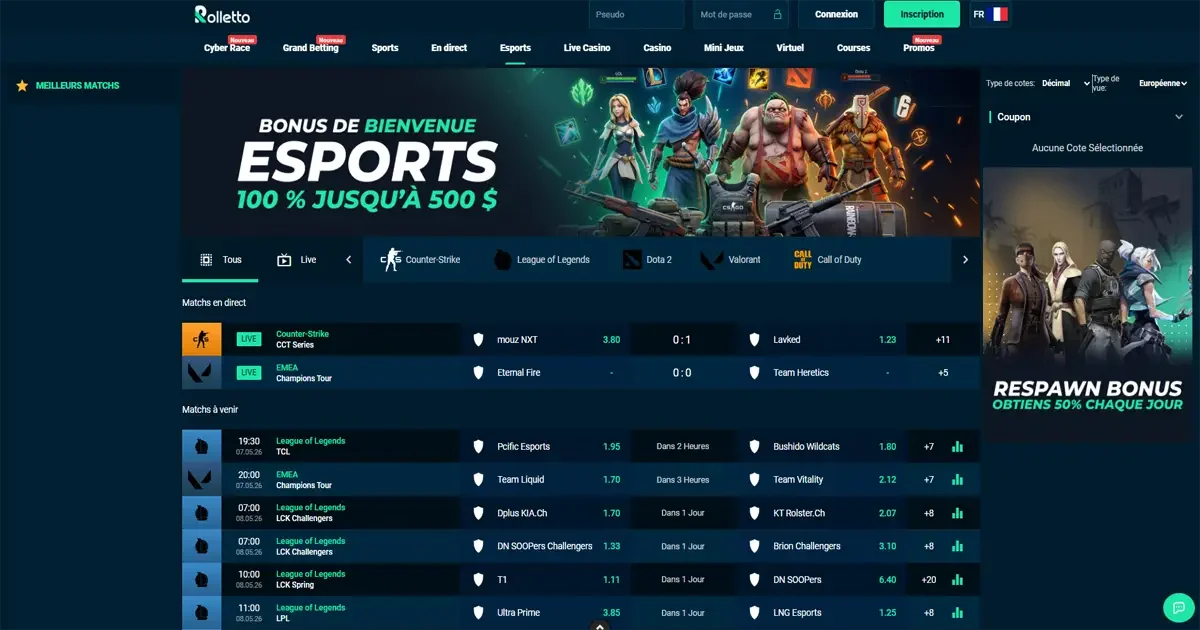Screen dimensions: 1200x630
Task: Open the Cyber Race menu item
Action: (x=227, y=48)
